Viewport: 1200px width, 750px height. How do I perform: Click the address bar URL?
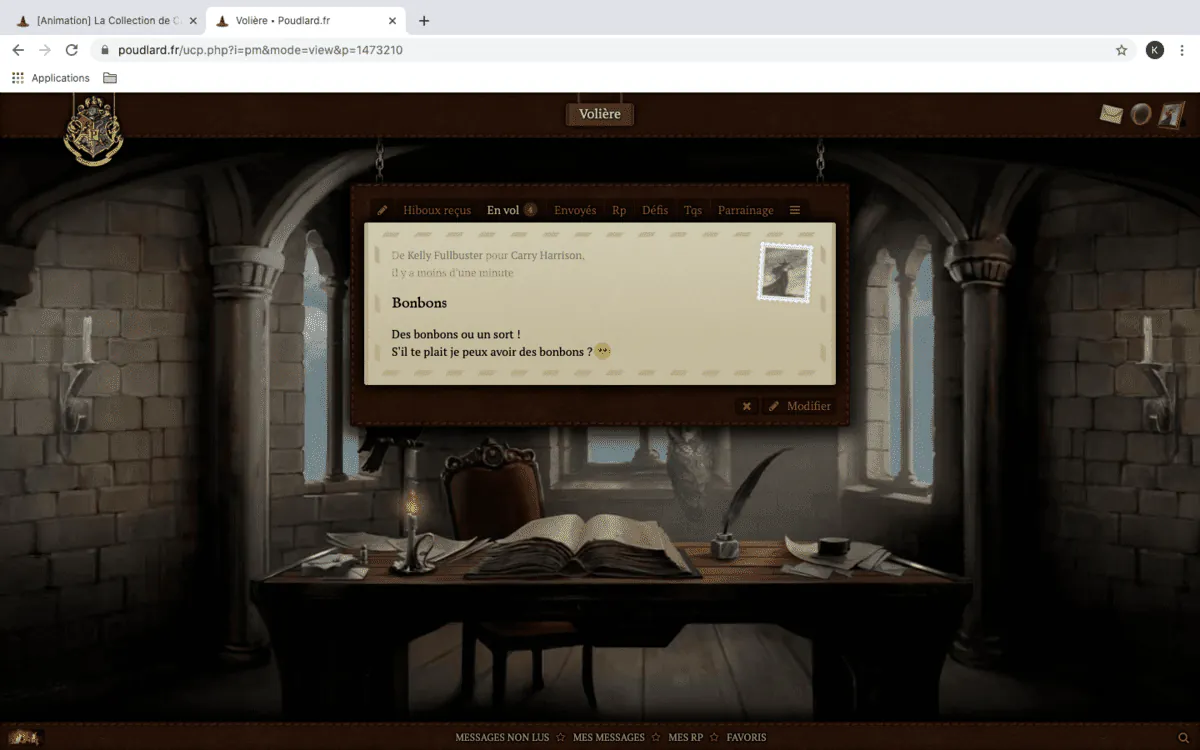click(x=260, y=50)
